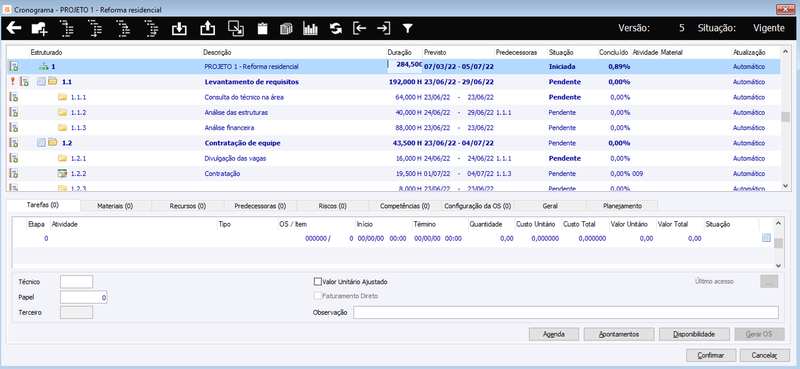This screenshot has width=800, height=369.
Task: Open the Planejamento tab
Action: [622, 206]
